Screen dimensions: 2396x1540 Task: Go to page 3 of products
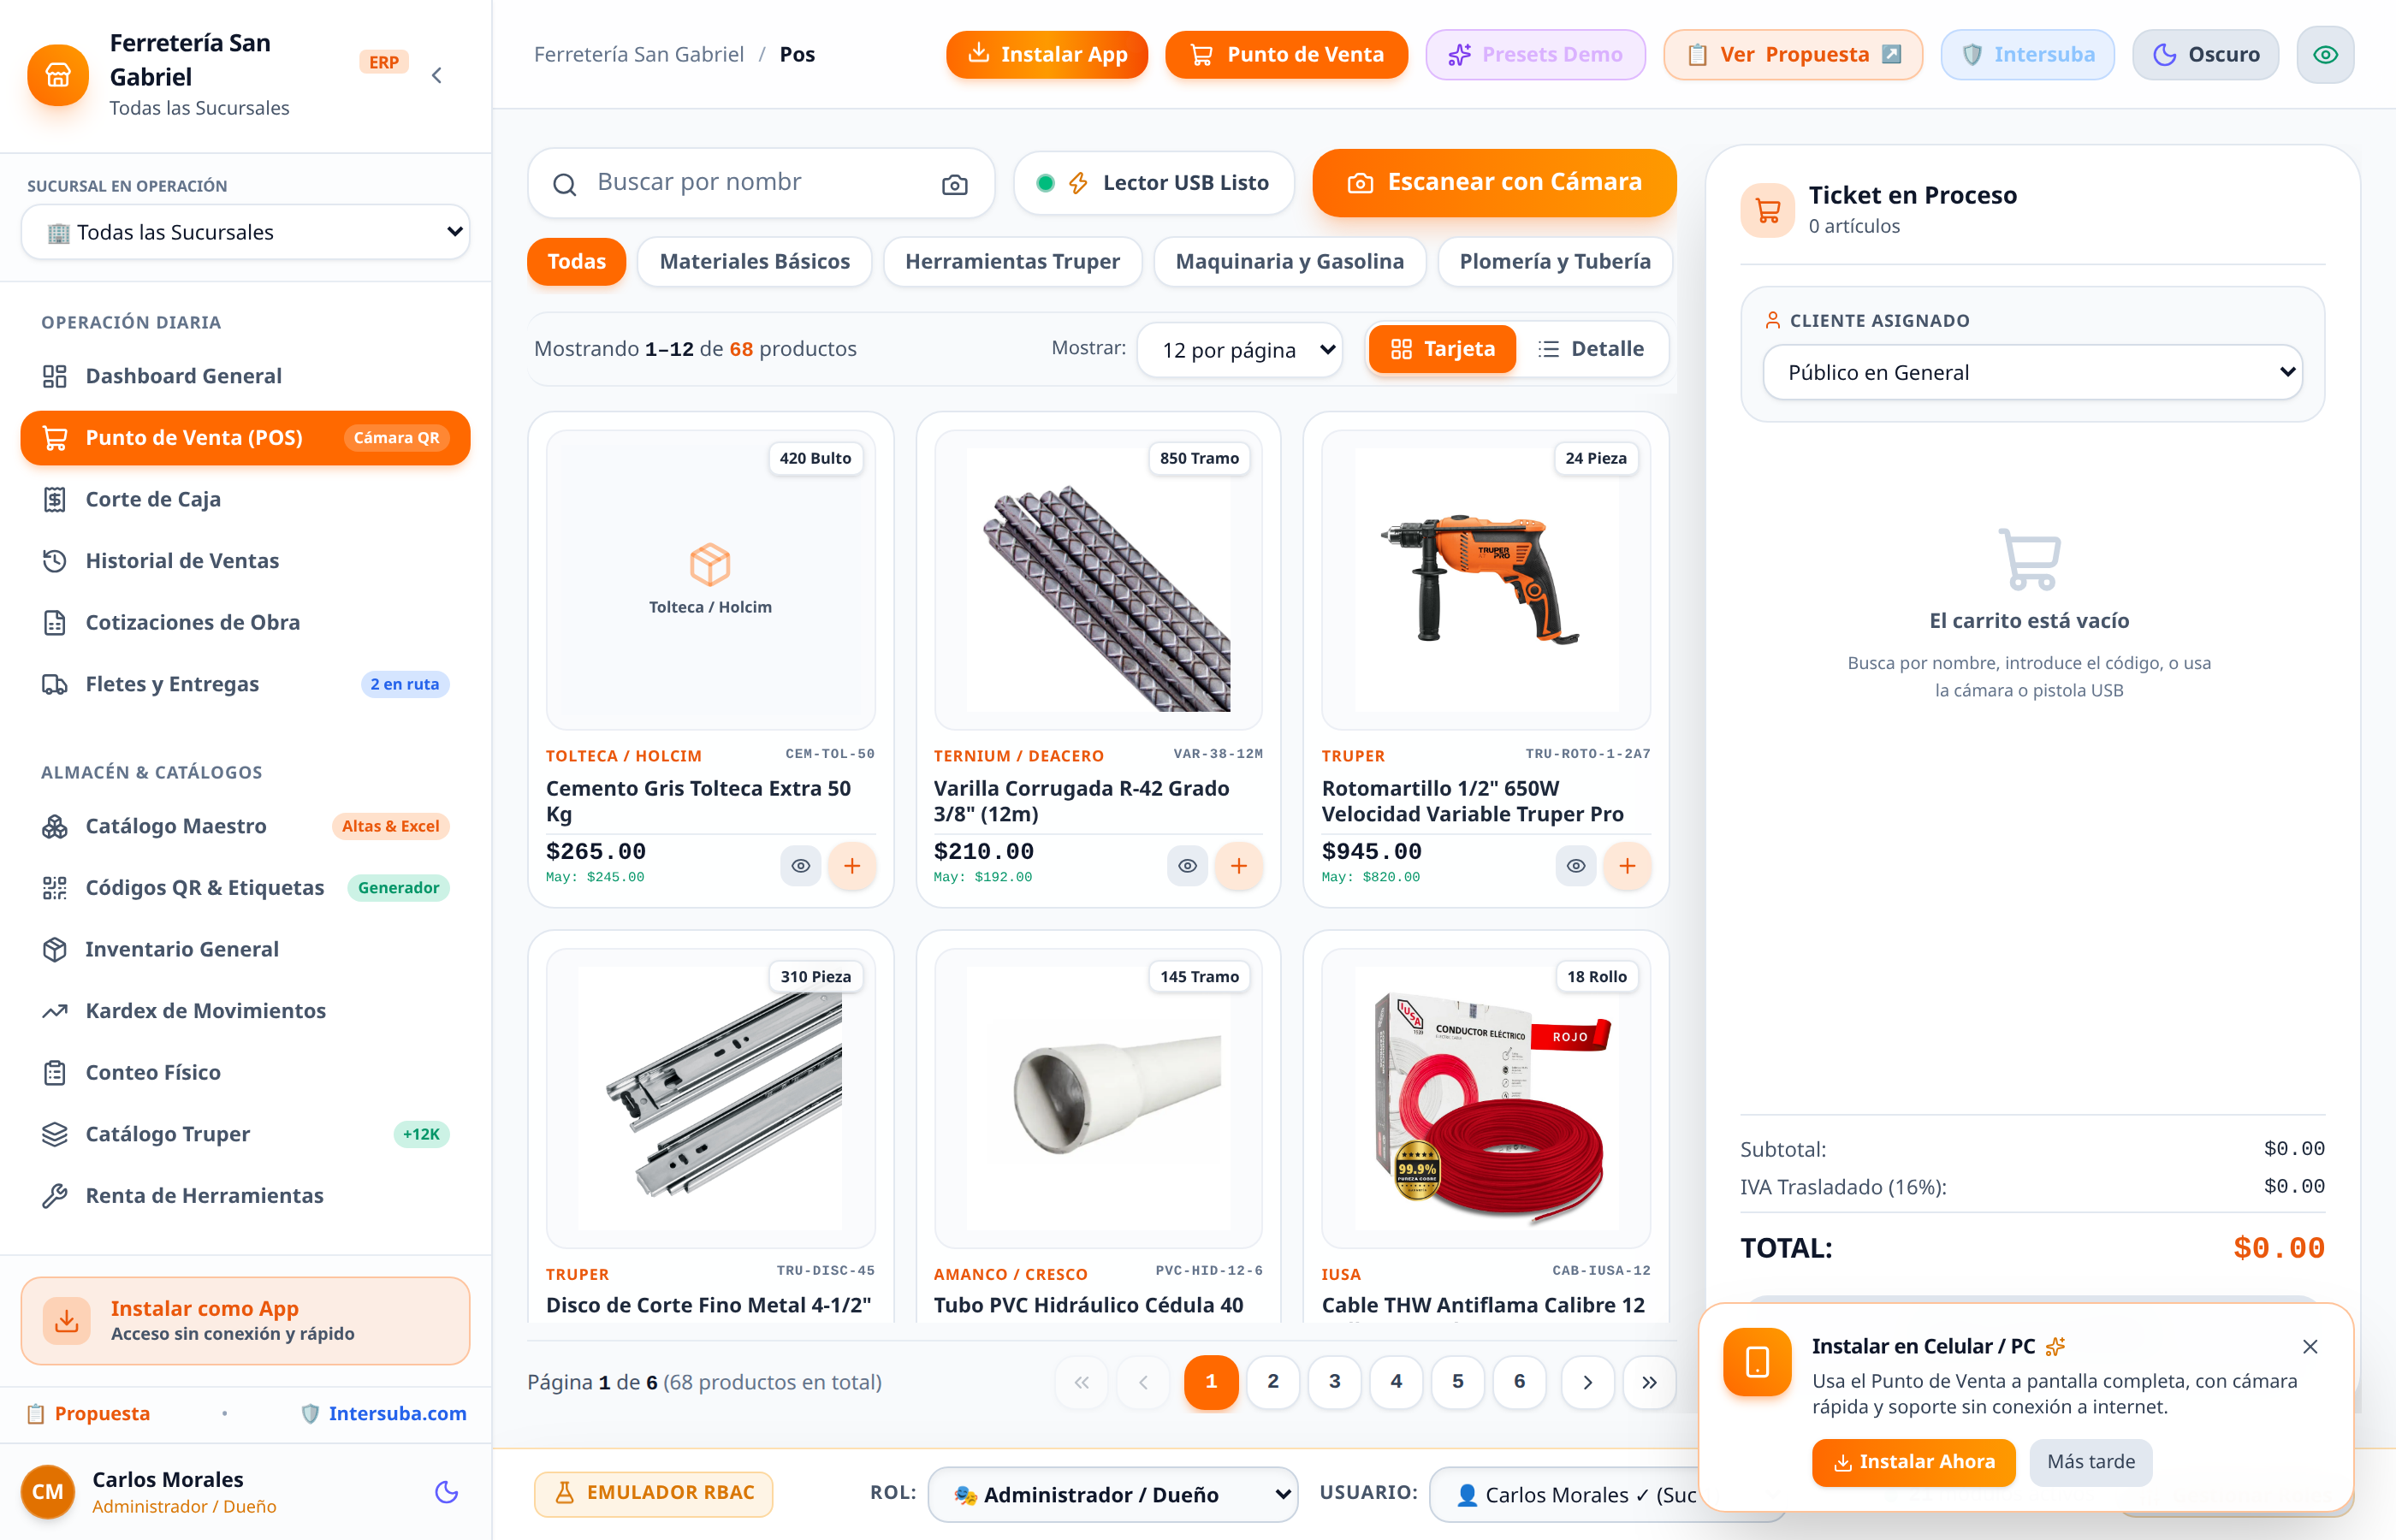pyautogui.click(x=1335, y=1382)
